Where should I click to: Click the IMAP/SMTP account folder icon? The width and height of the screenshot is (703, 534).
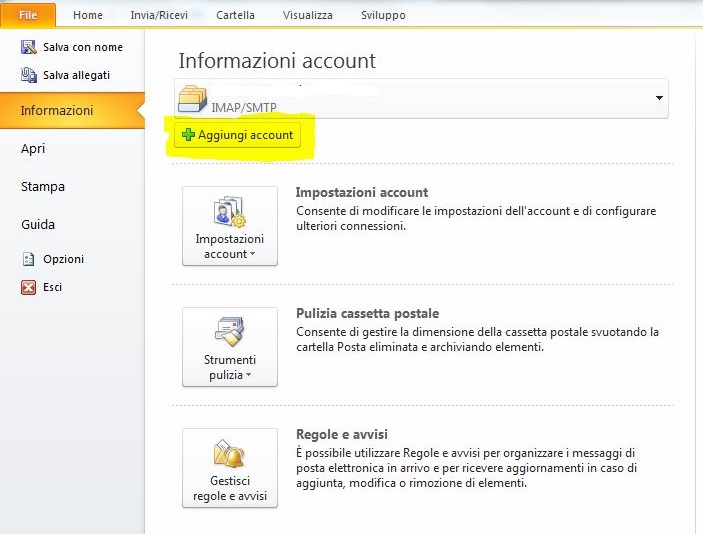[x=193, y=100]
